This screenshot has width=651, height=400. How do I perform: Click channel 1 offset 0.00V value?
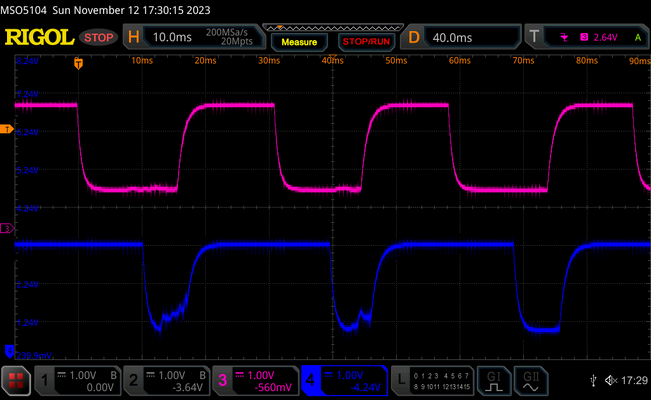pos(100,388)
